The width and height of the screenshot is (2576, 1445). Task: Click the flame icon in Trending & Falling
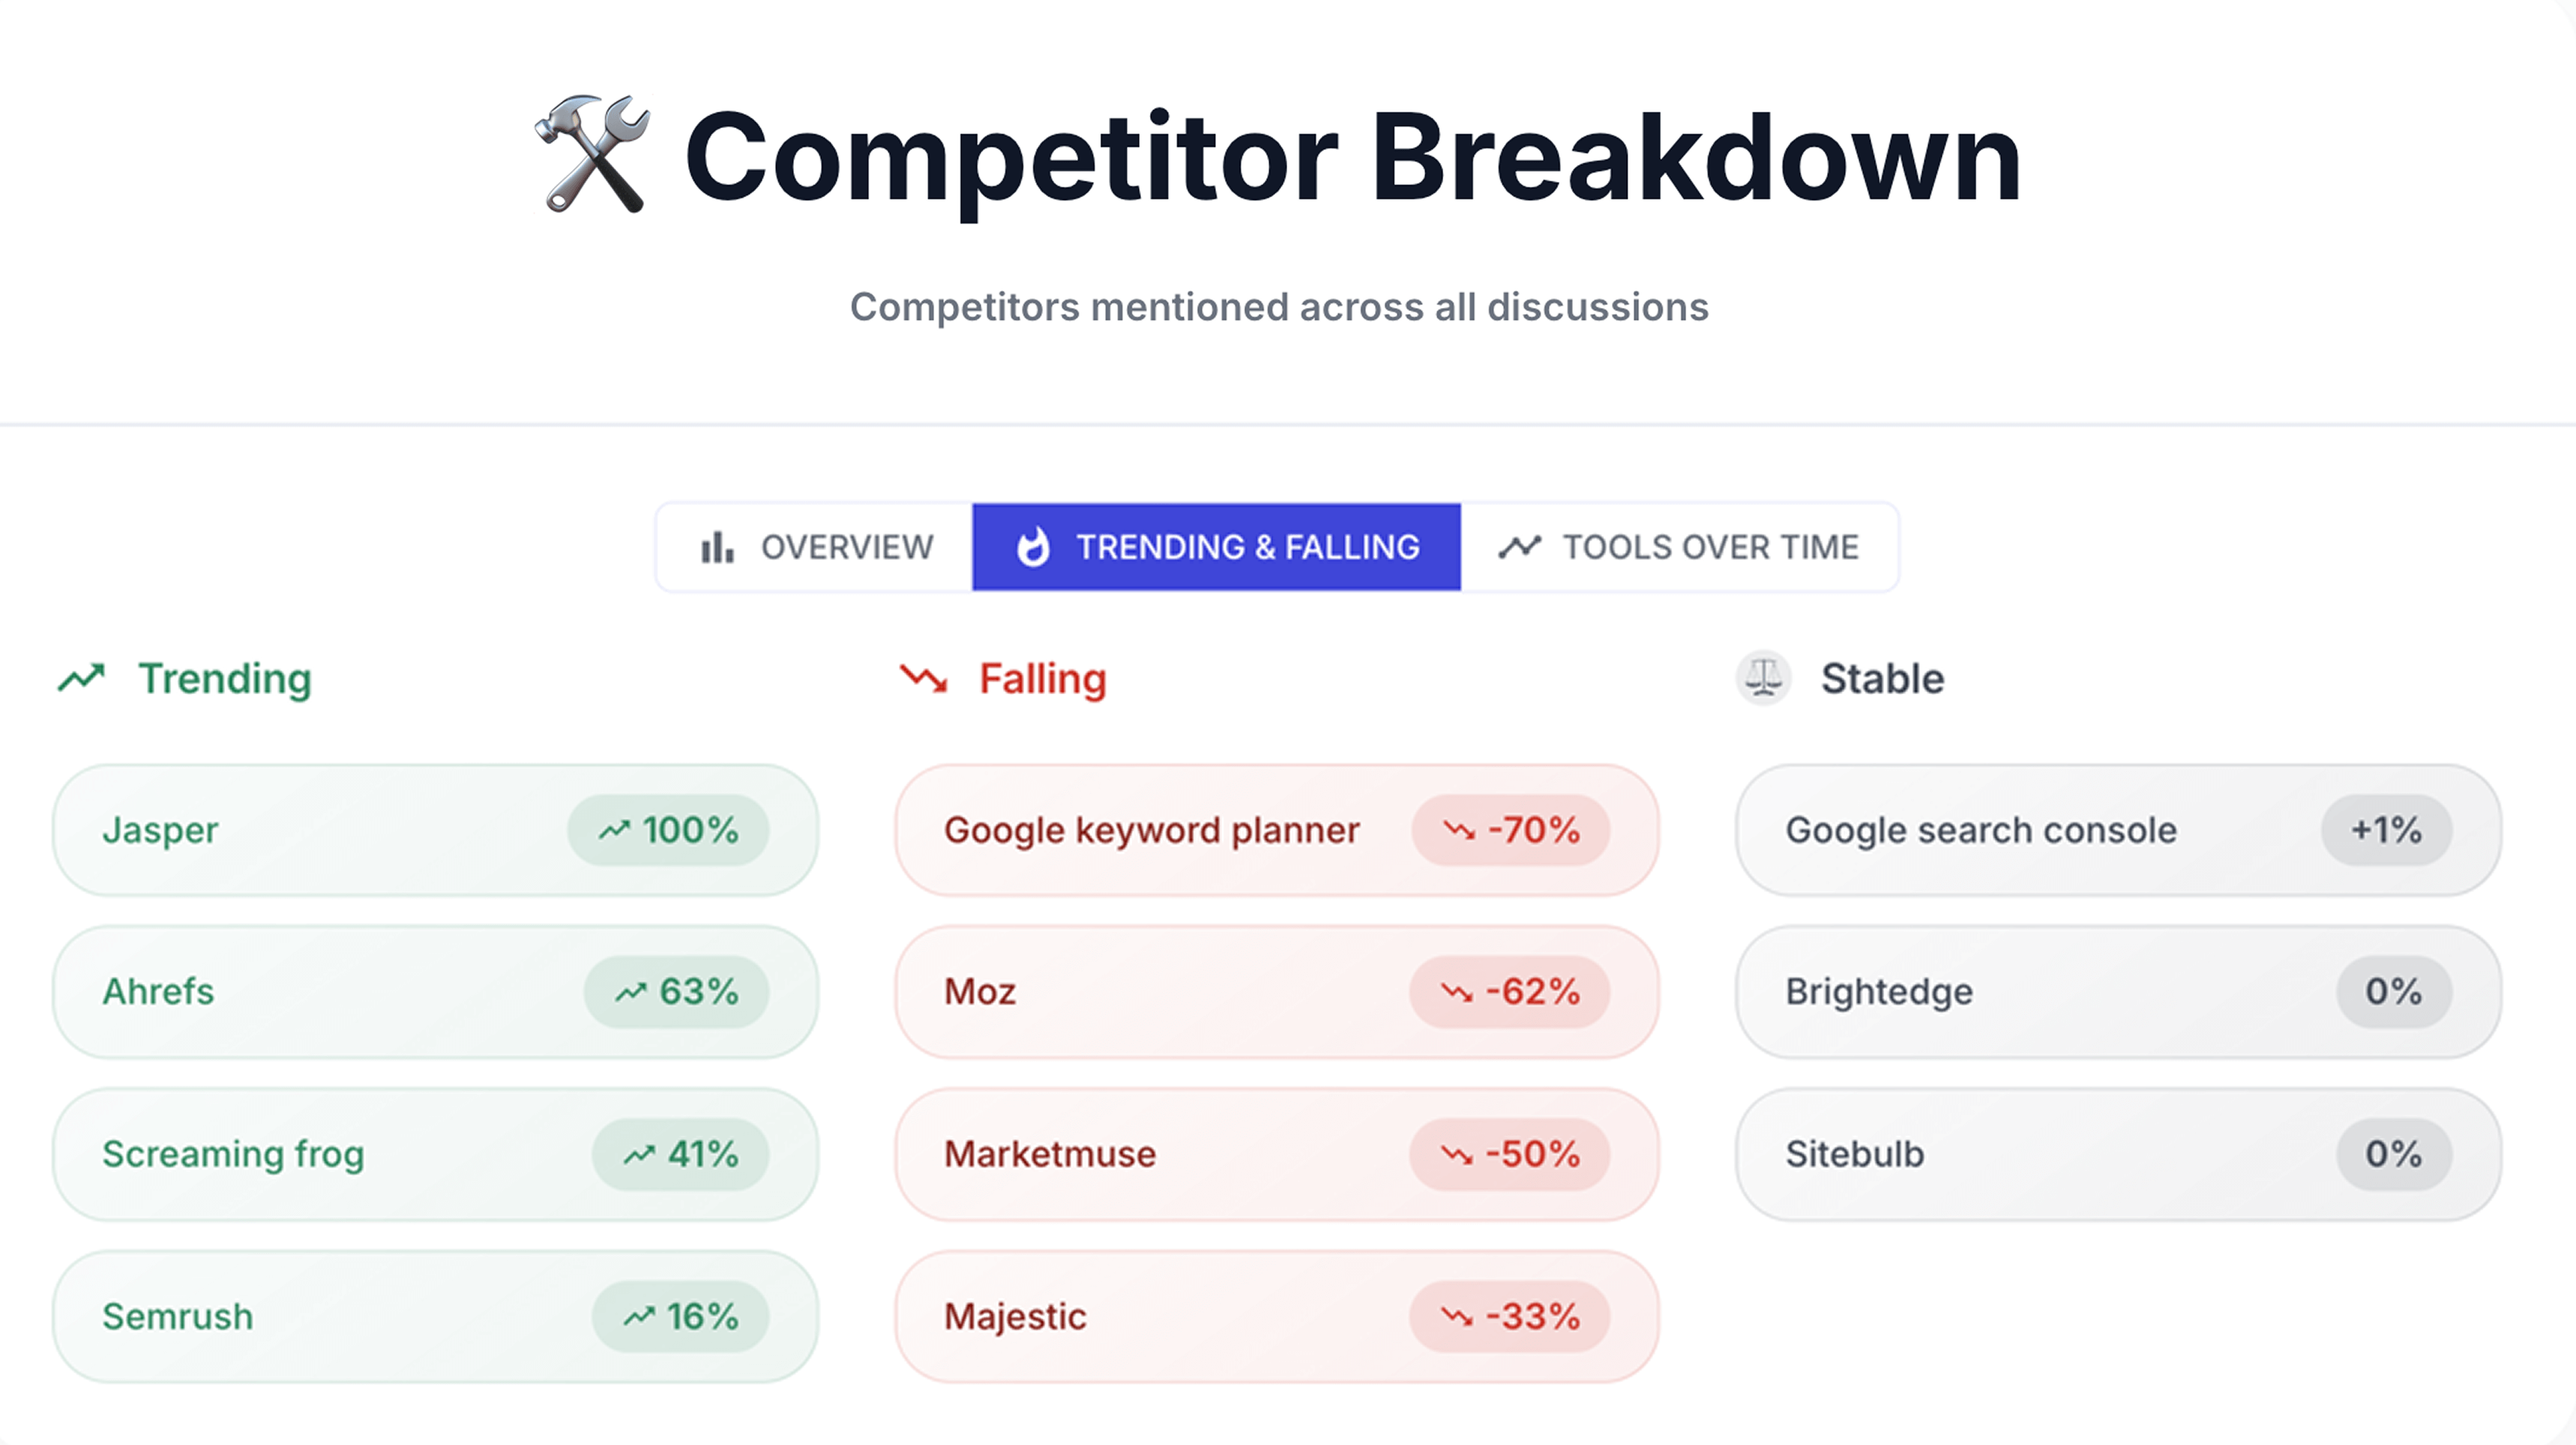click(1033, 547)
